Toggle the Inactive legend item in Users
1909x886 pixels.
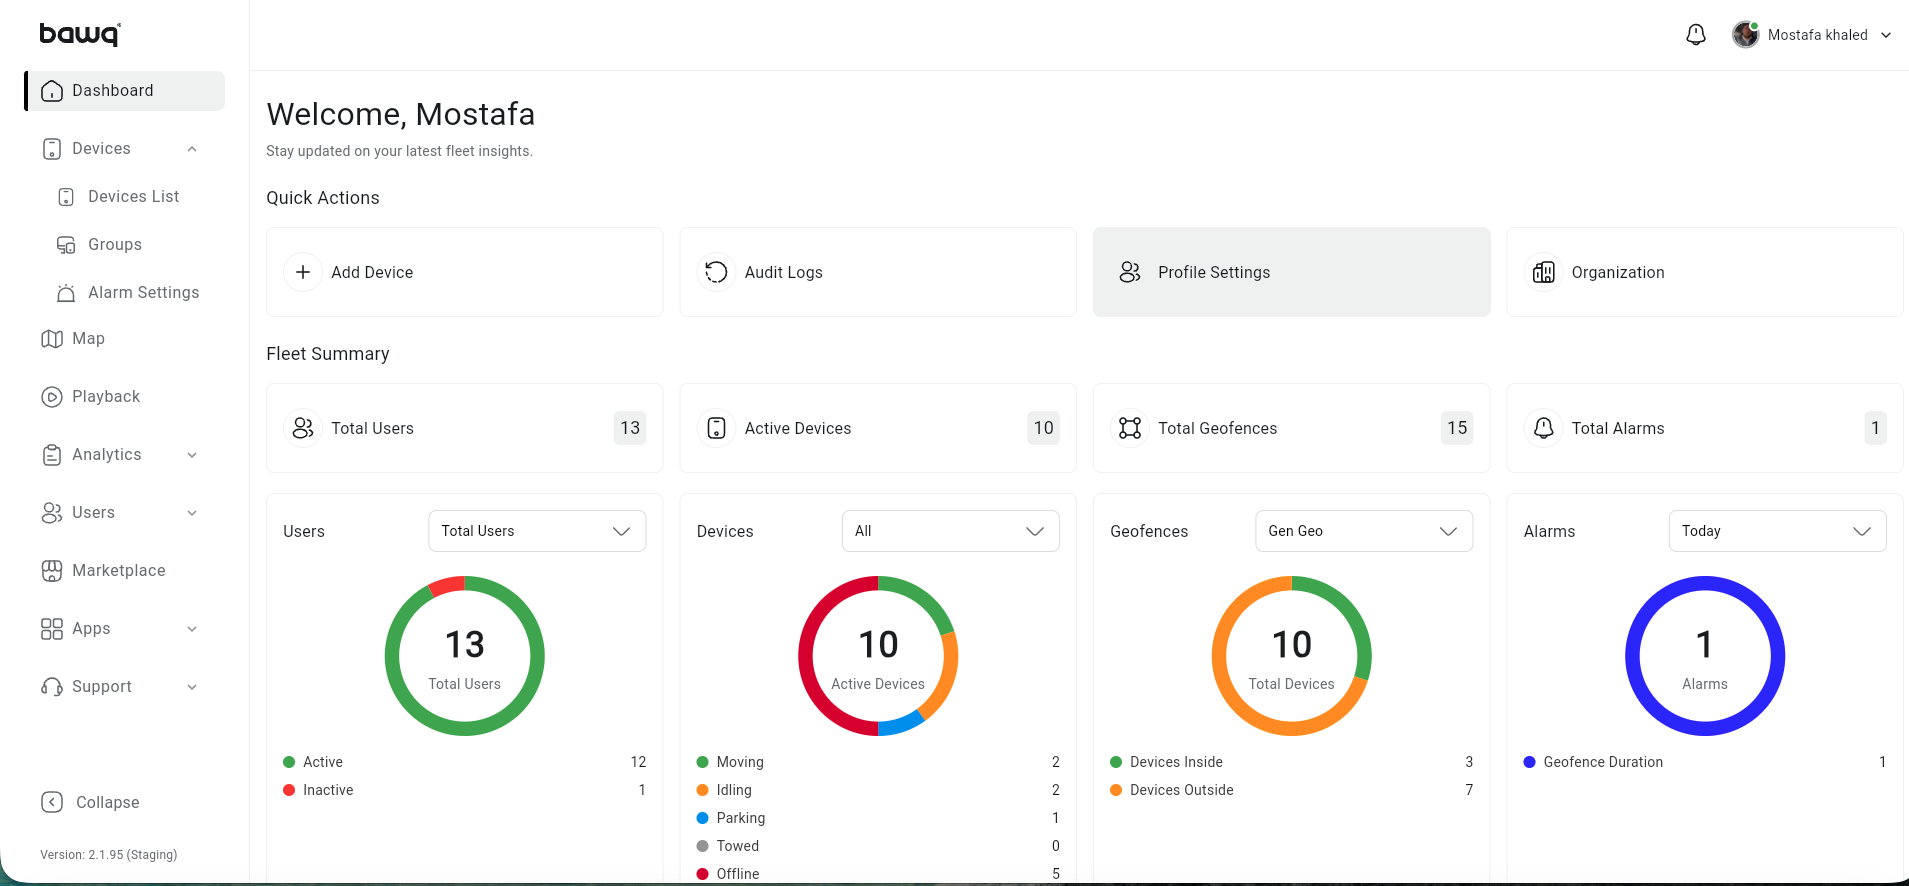(x=327, y=790)
